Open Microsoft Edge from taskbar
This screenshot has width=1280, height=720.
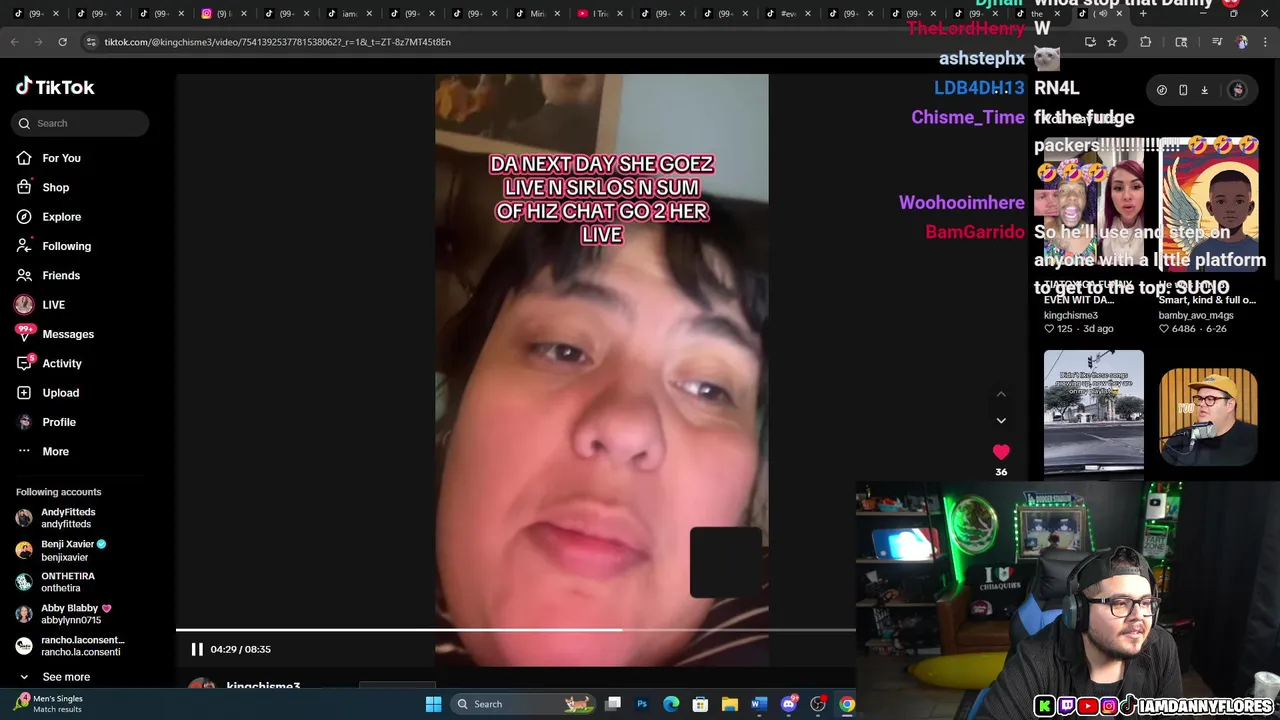(x=671, y=704)
